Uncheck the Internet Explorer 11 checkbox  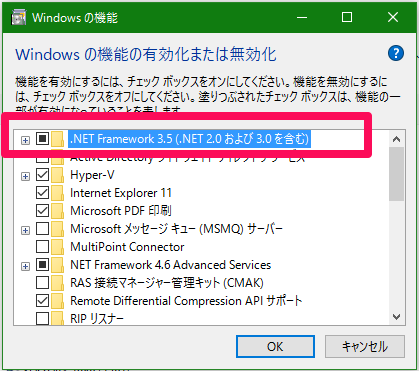click(42, 193)
